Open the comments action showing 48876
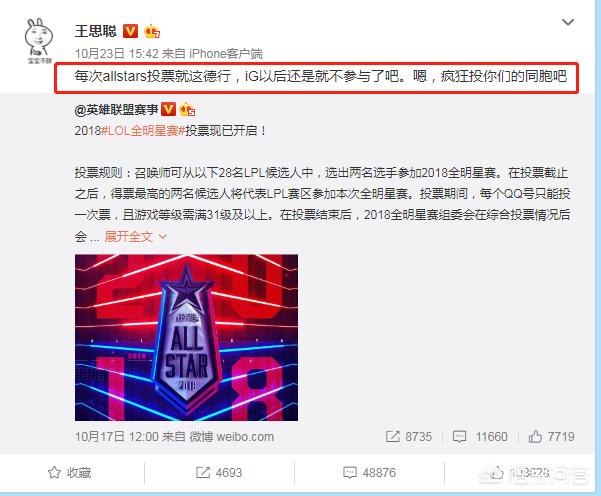This screenshot has height=496, width=601. point(369,473)
